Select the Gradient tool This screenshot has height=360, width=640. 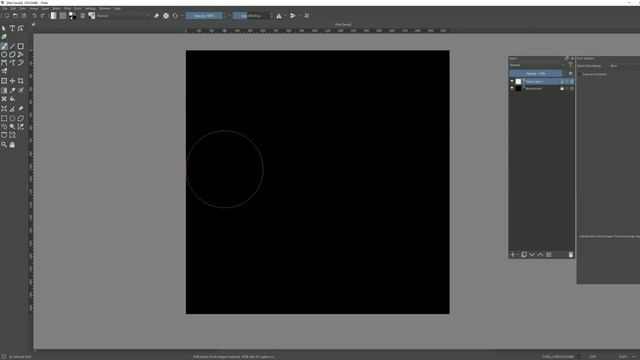4,90
